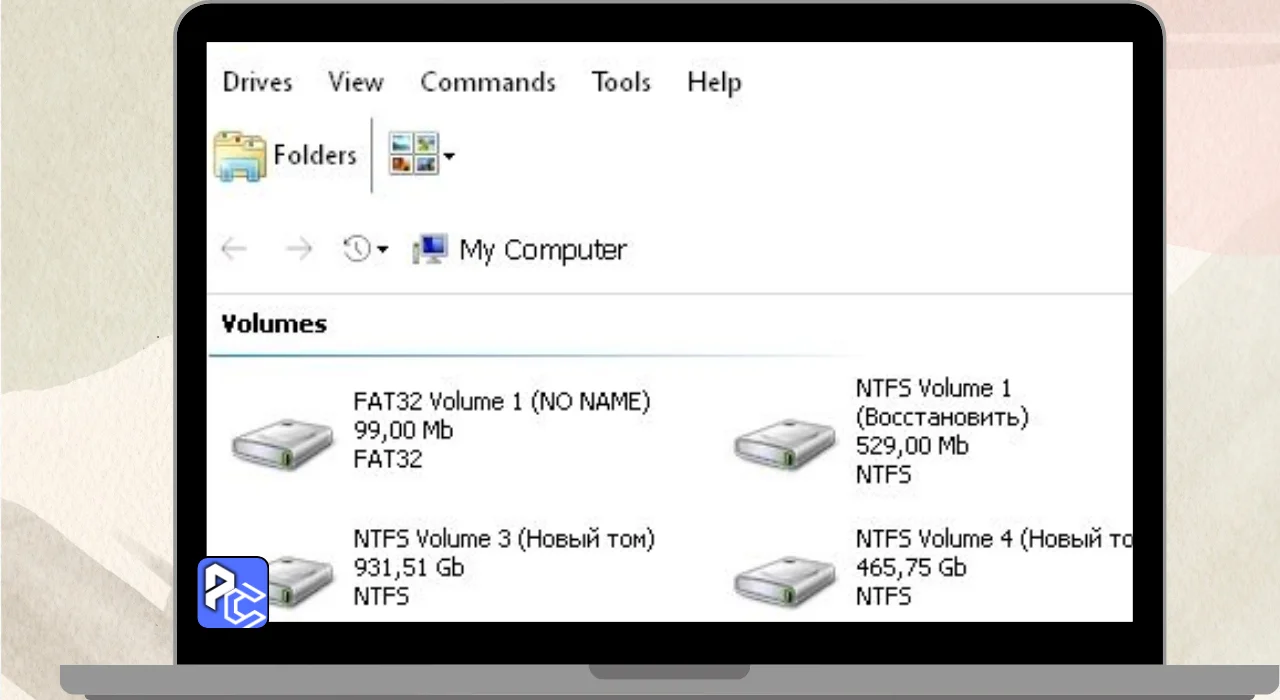
Task: Expand the history dropdown arrow
Action: [382, 250]
